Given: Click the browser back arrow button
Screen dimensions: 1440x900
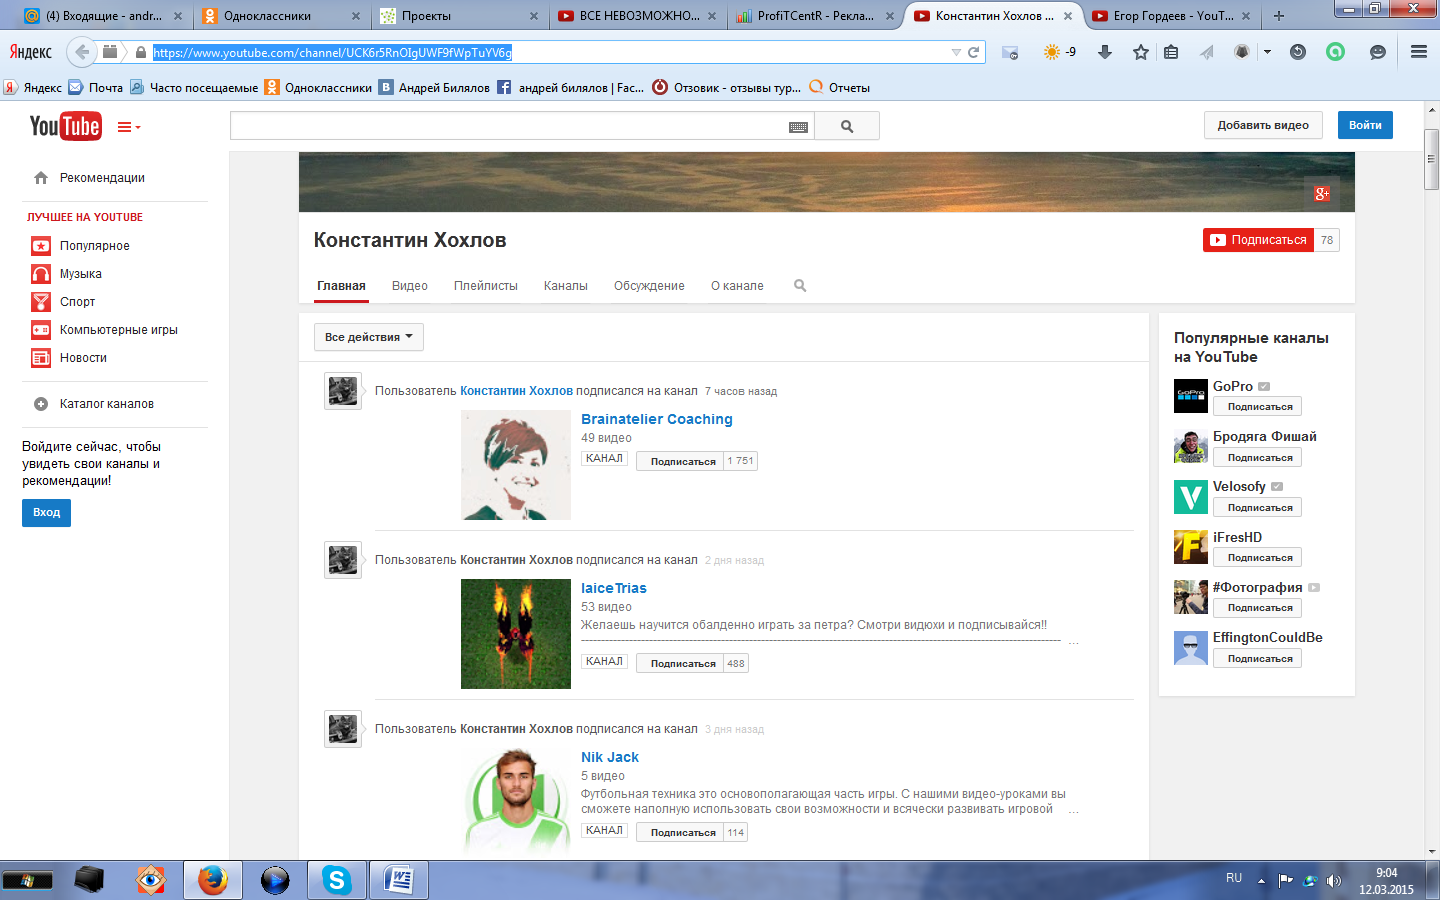Looking at the screenshot, I should click(x=82, y=52).
